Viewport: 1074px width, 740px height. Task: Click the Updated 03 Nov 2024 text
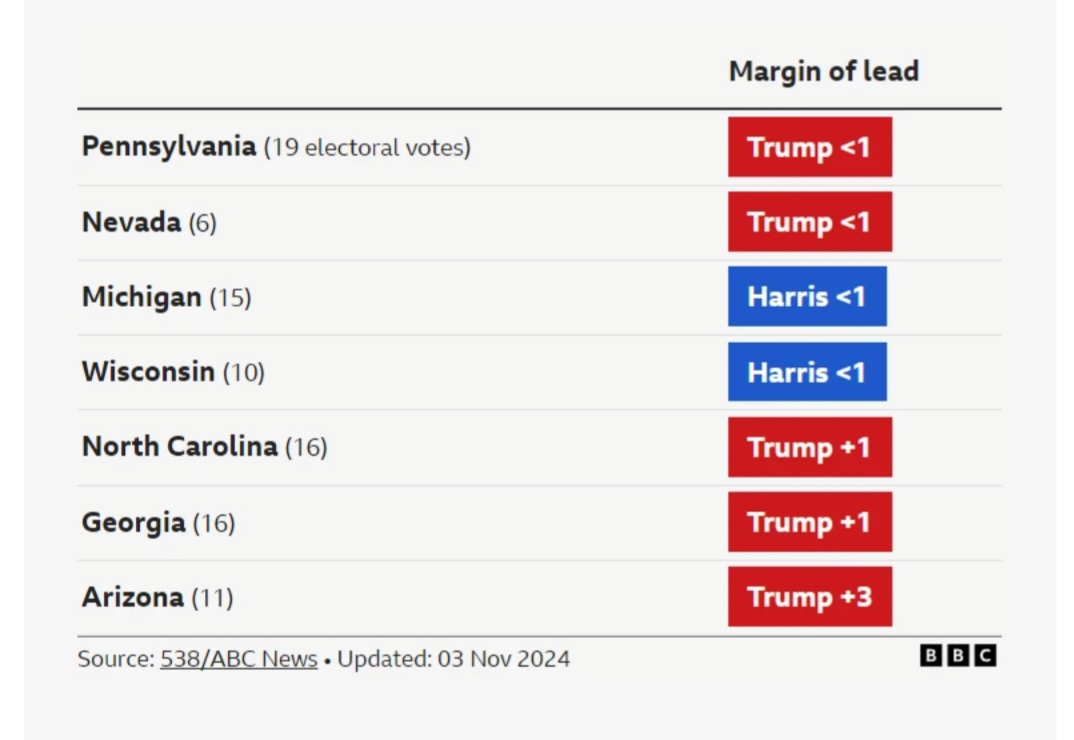(453, 658)
